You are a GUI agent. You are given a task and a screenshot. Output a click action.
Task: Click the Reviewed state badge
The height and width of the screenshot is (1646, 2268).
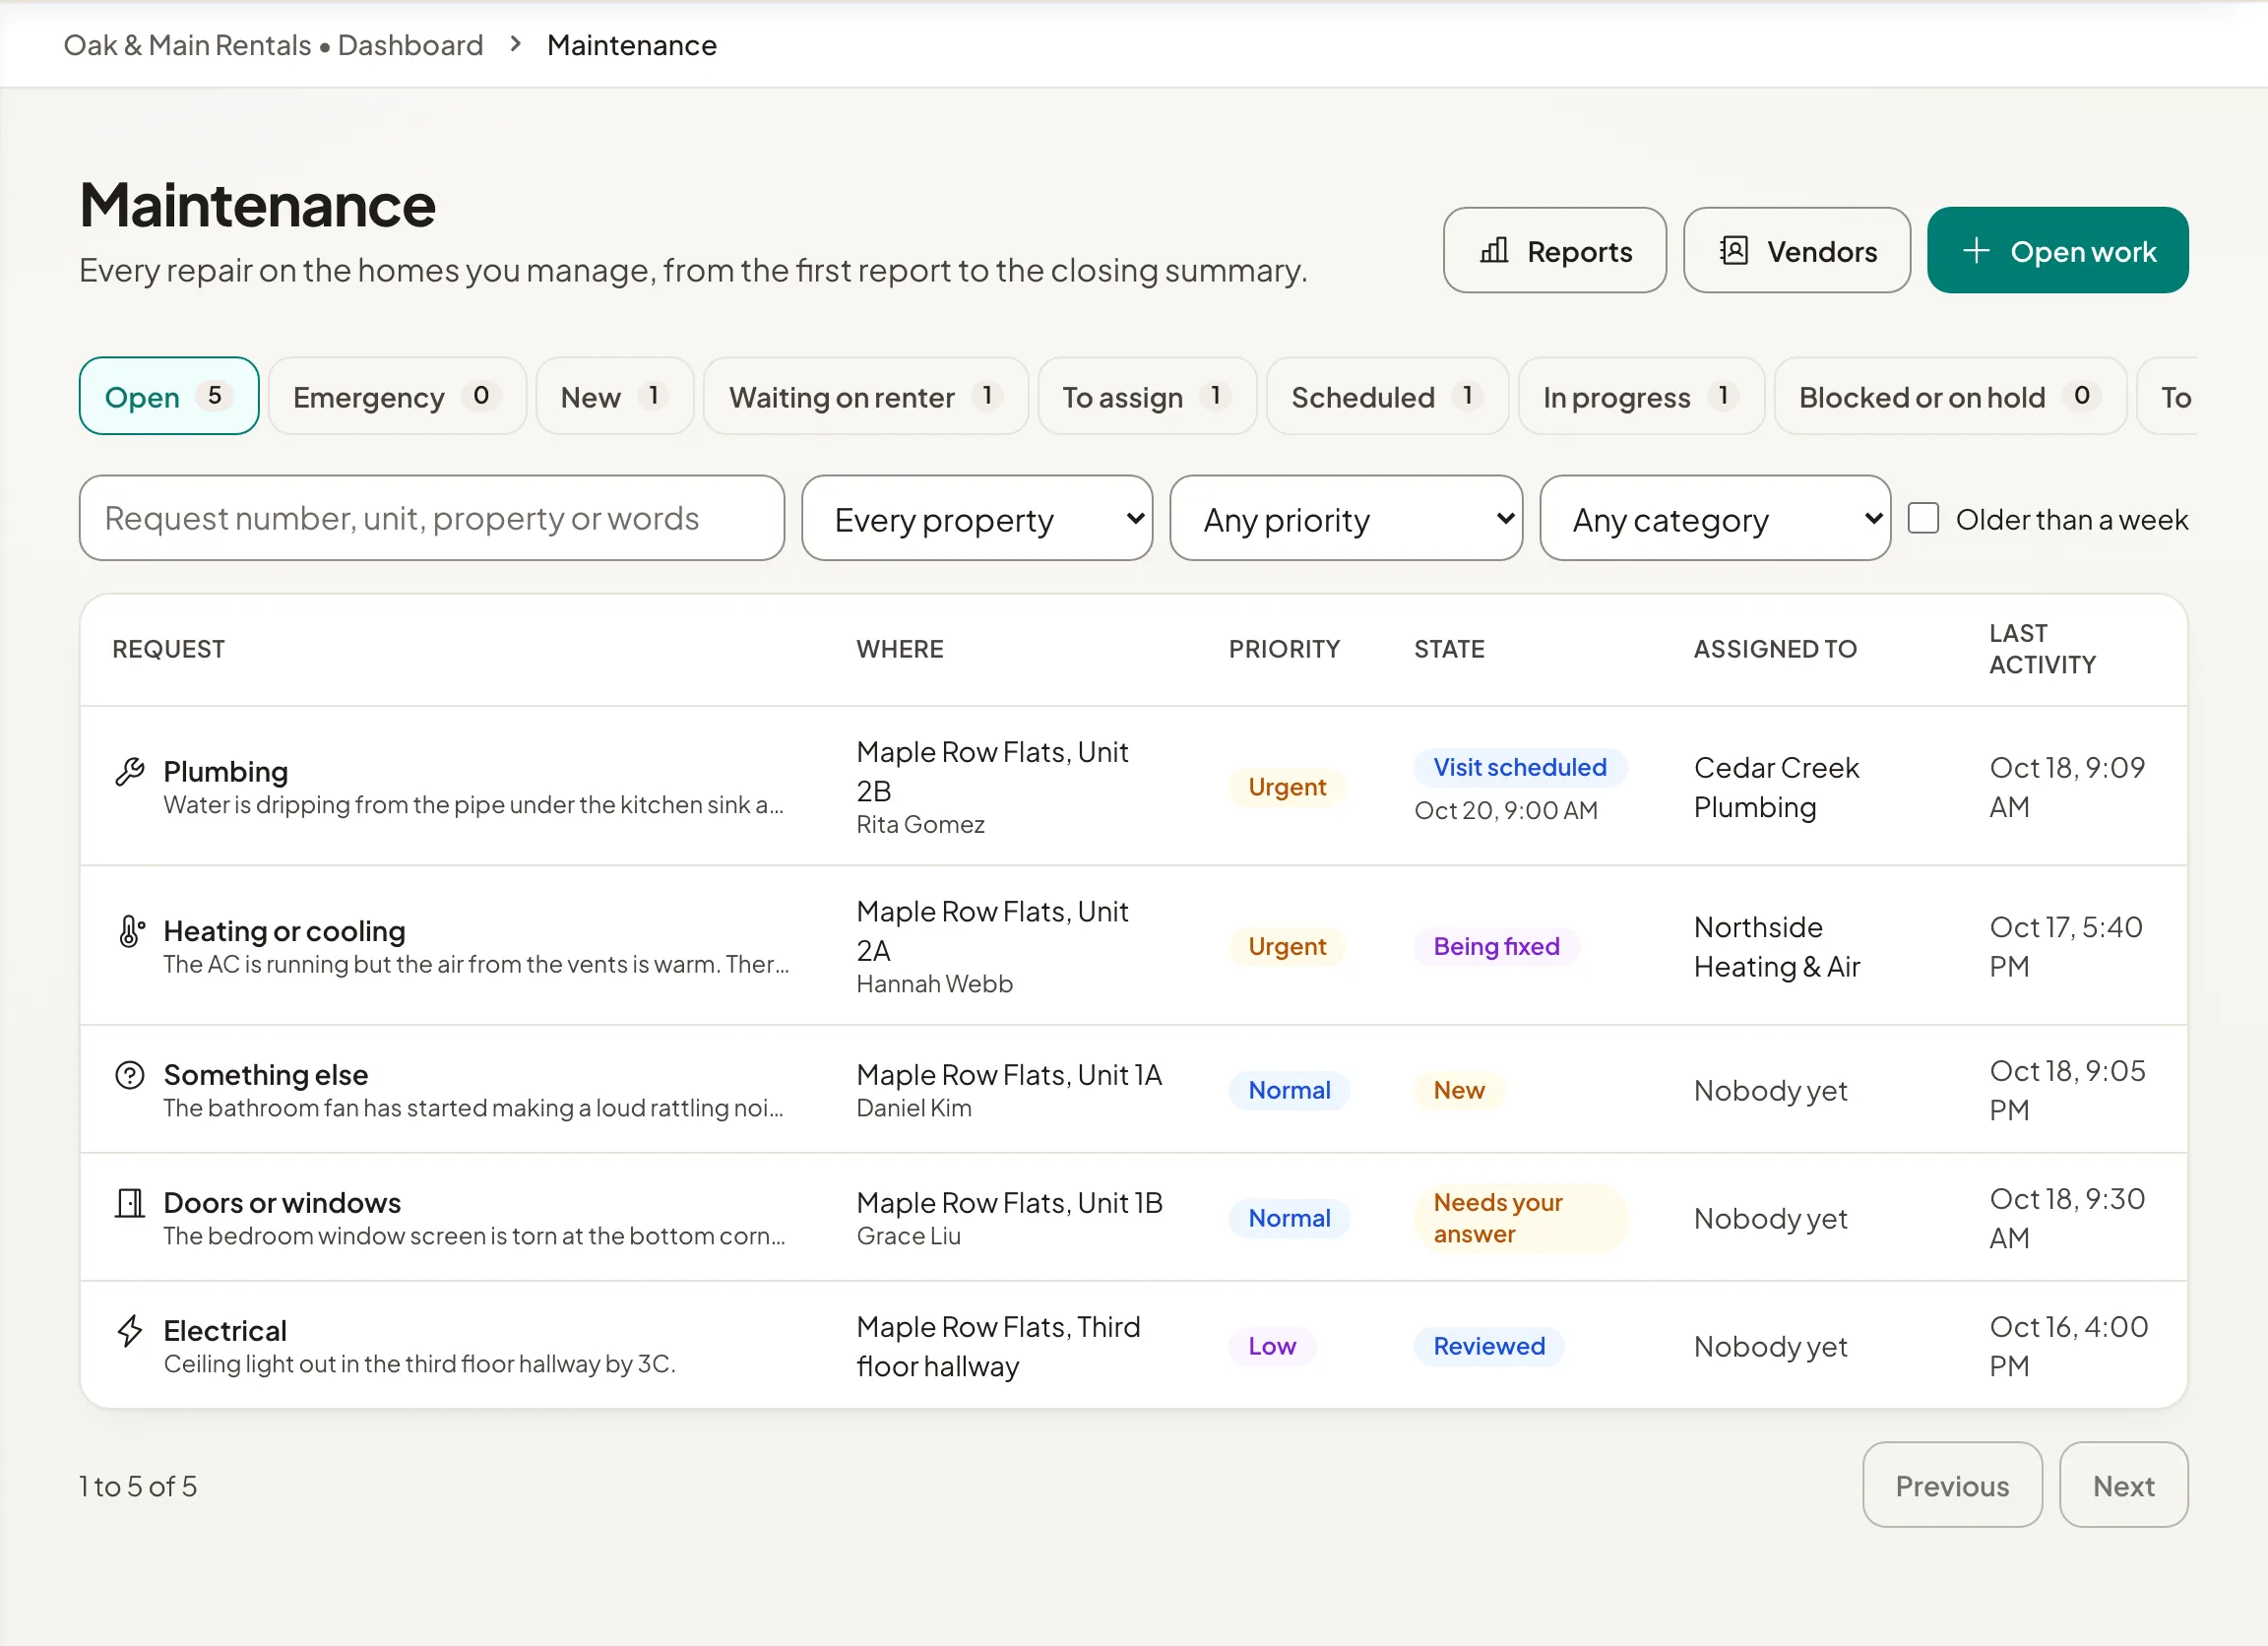point(1490,1346)
